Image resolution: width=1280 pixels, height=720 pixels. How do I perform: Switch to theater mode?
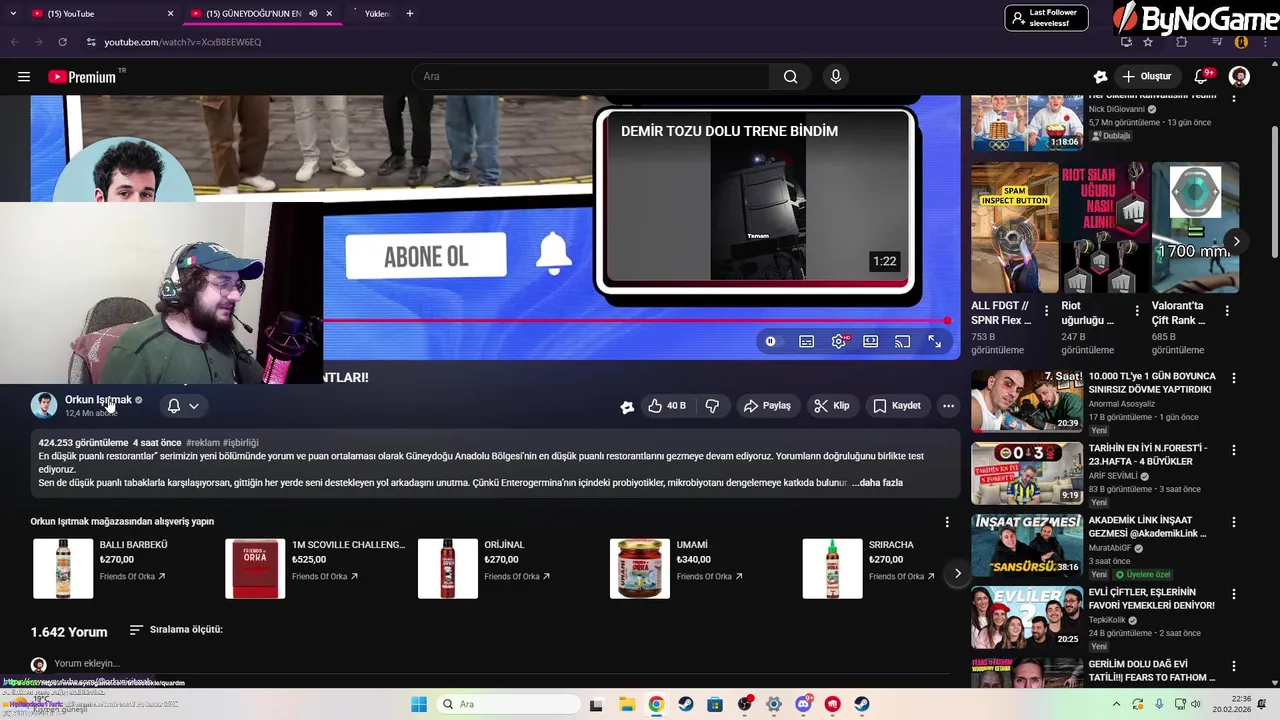871,342
